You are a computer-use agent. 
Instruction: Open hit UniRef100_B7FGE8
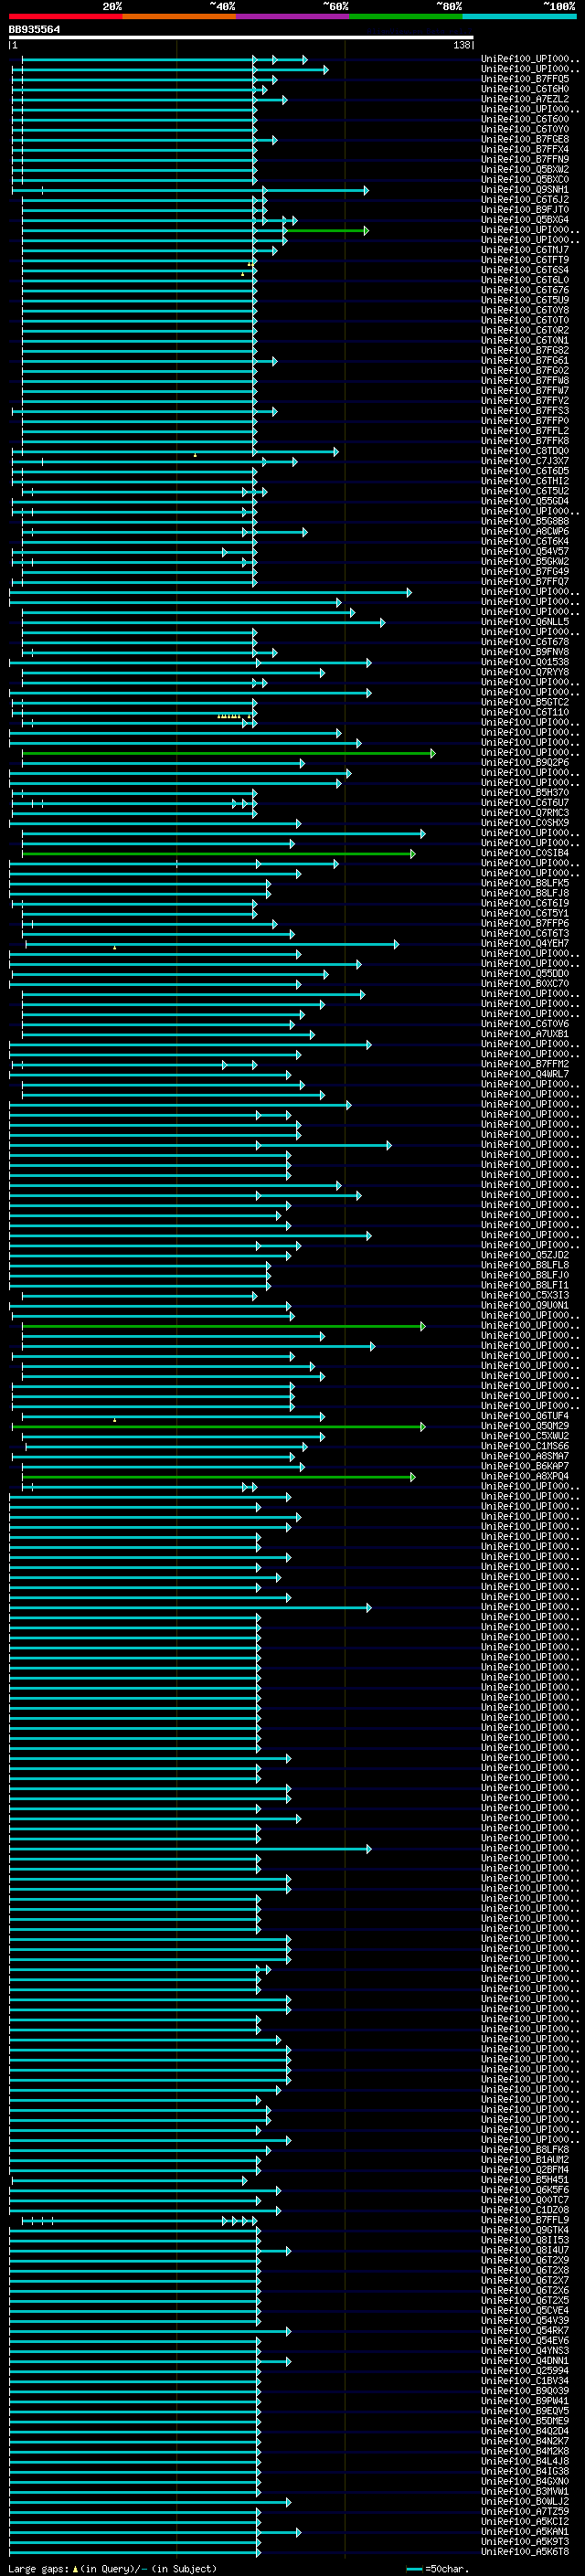click(525, 139)
